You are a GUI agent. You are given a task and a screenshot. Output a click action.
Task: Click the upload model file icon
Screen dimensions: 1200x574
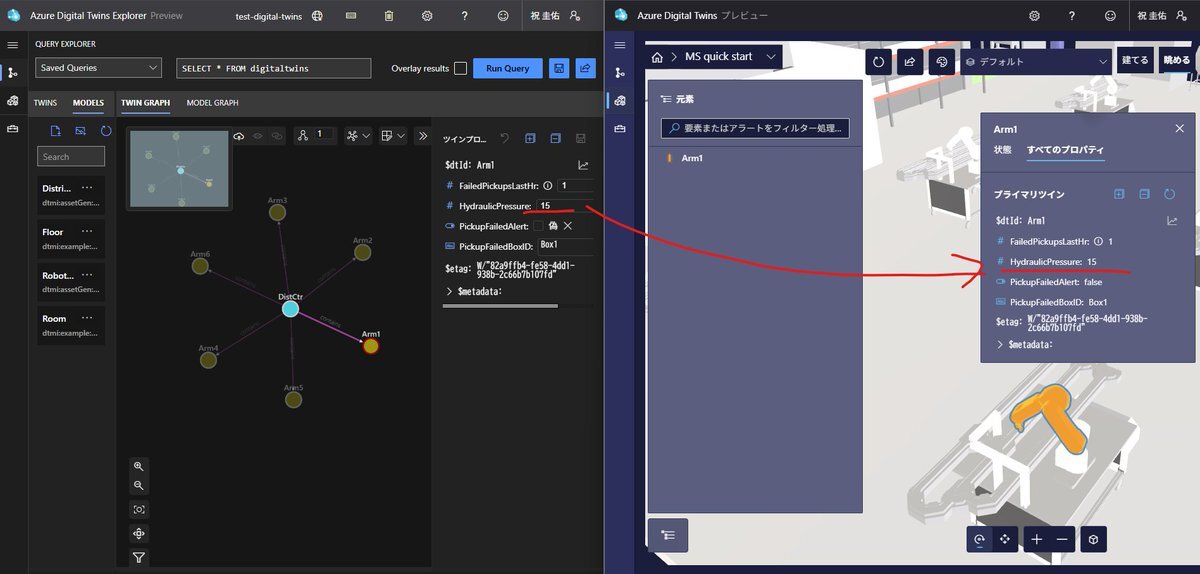point(56,131)
